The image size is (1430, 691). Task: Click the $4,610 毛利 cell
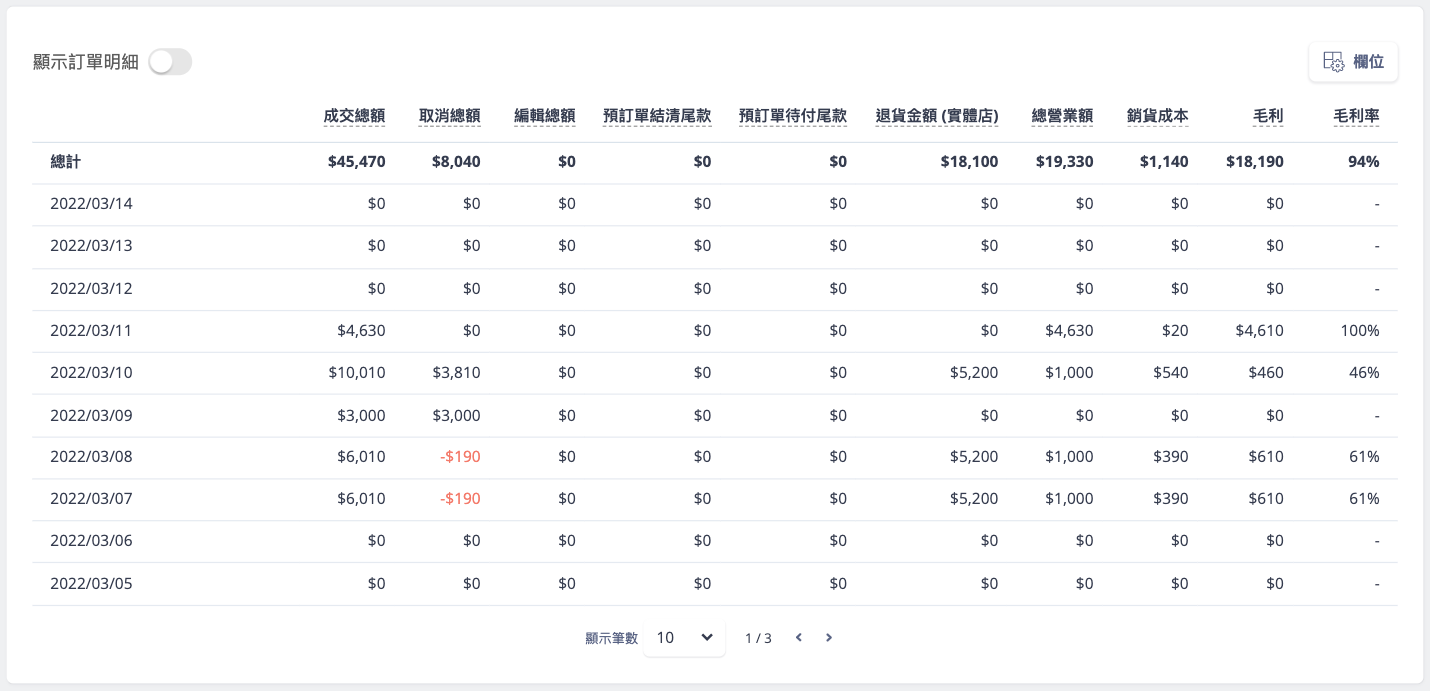click(1260, 331)
